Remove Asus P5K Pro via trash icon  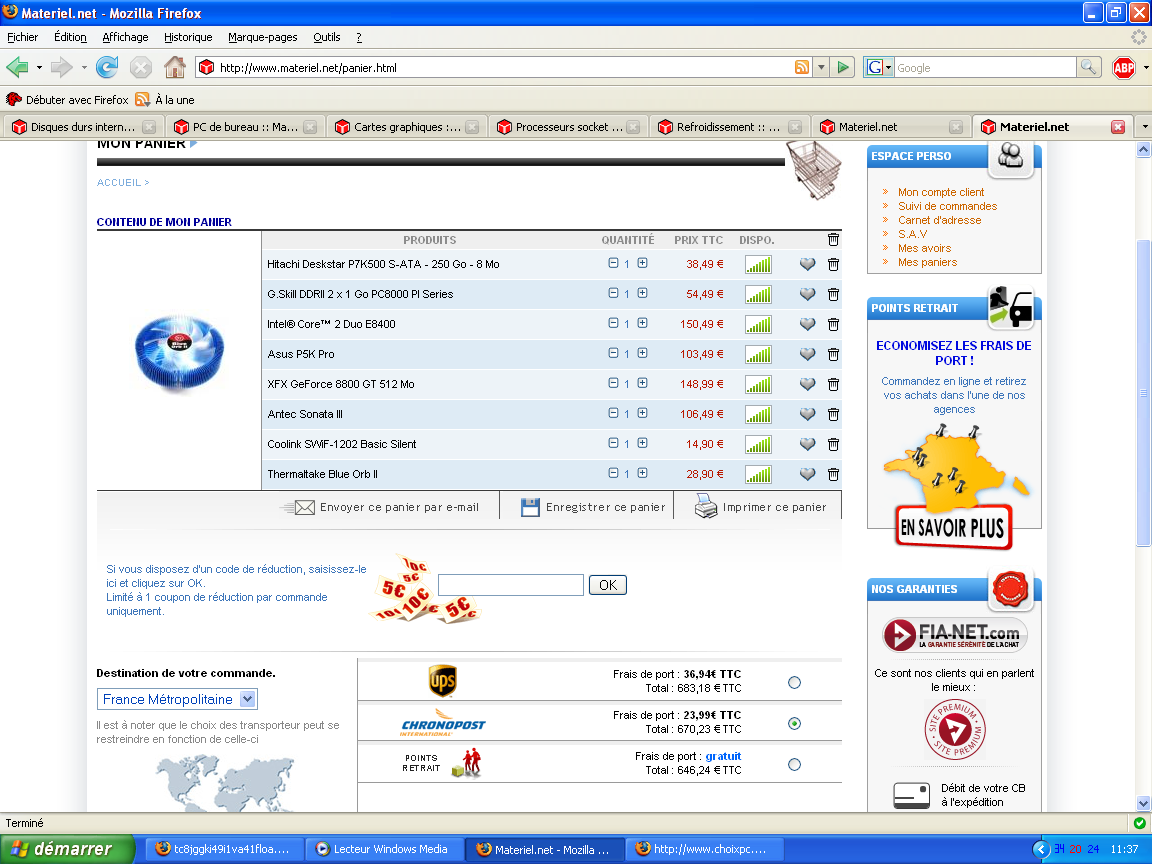click(x=833, y=355)
